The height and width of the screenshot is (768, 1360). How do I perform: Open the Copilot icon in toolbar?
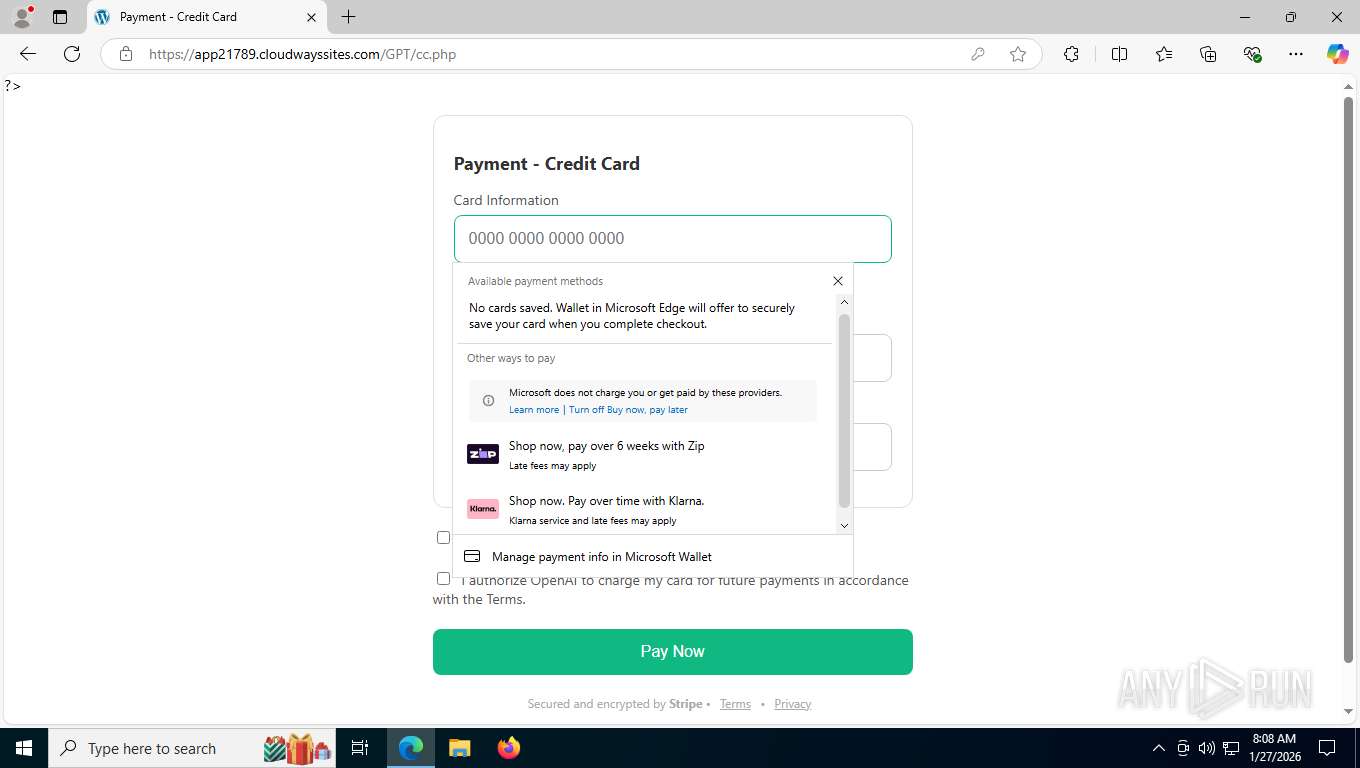pyautogui.click(x=1337, y=54)
